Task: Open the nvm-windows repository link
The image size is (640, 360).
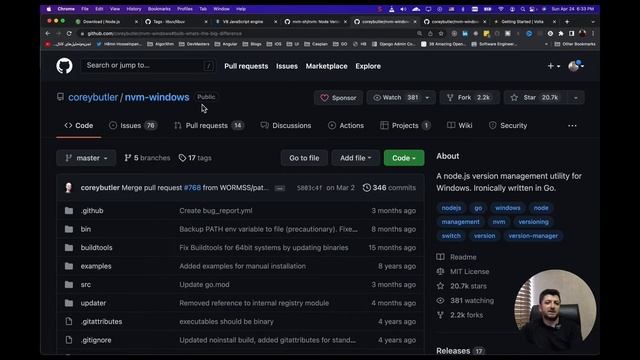Action: click(157, 97)
